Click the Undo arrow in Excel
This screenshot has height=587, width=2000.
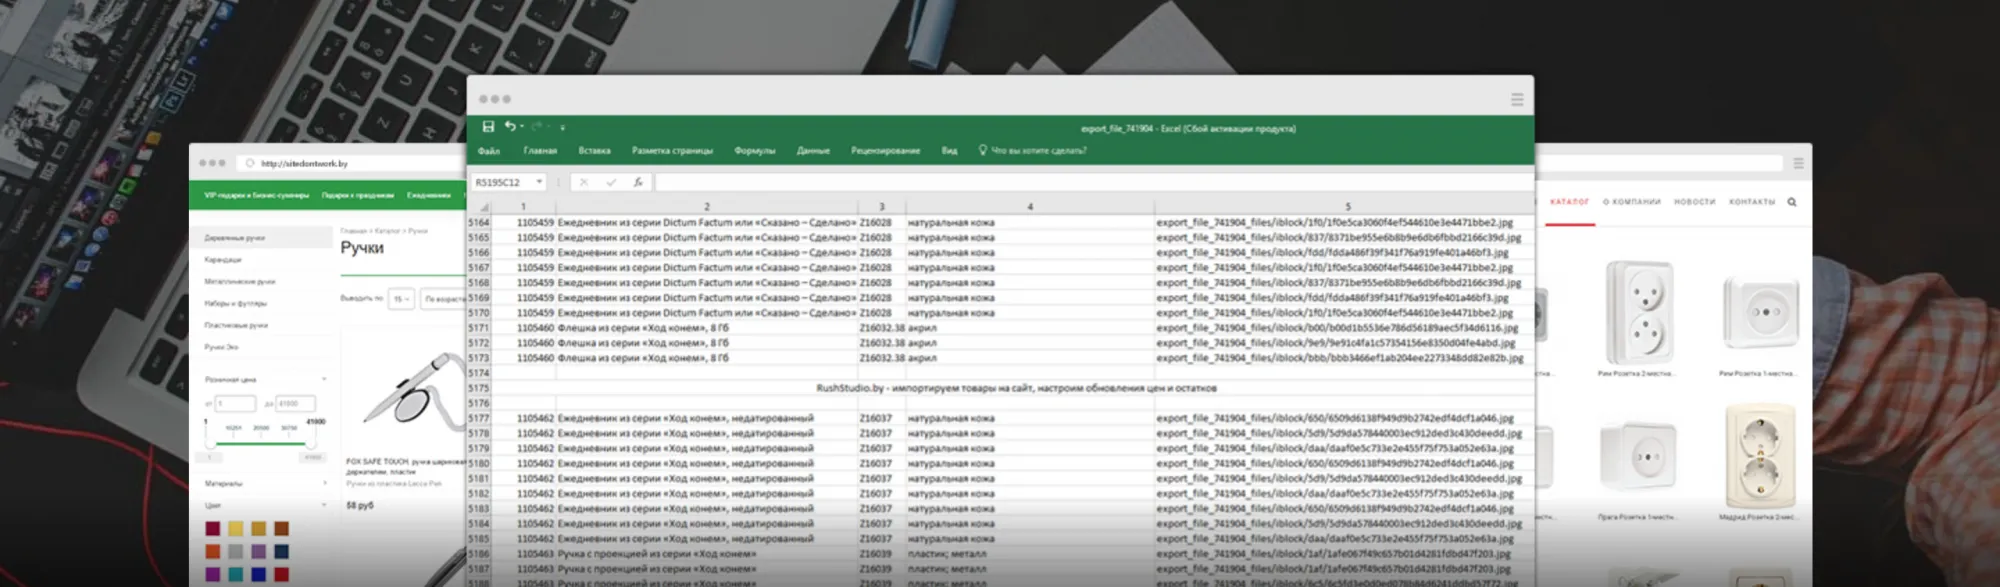click(510, 127)
